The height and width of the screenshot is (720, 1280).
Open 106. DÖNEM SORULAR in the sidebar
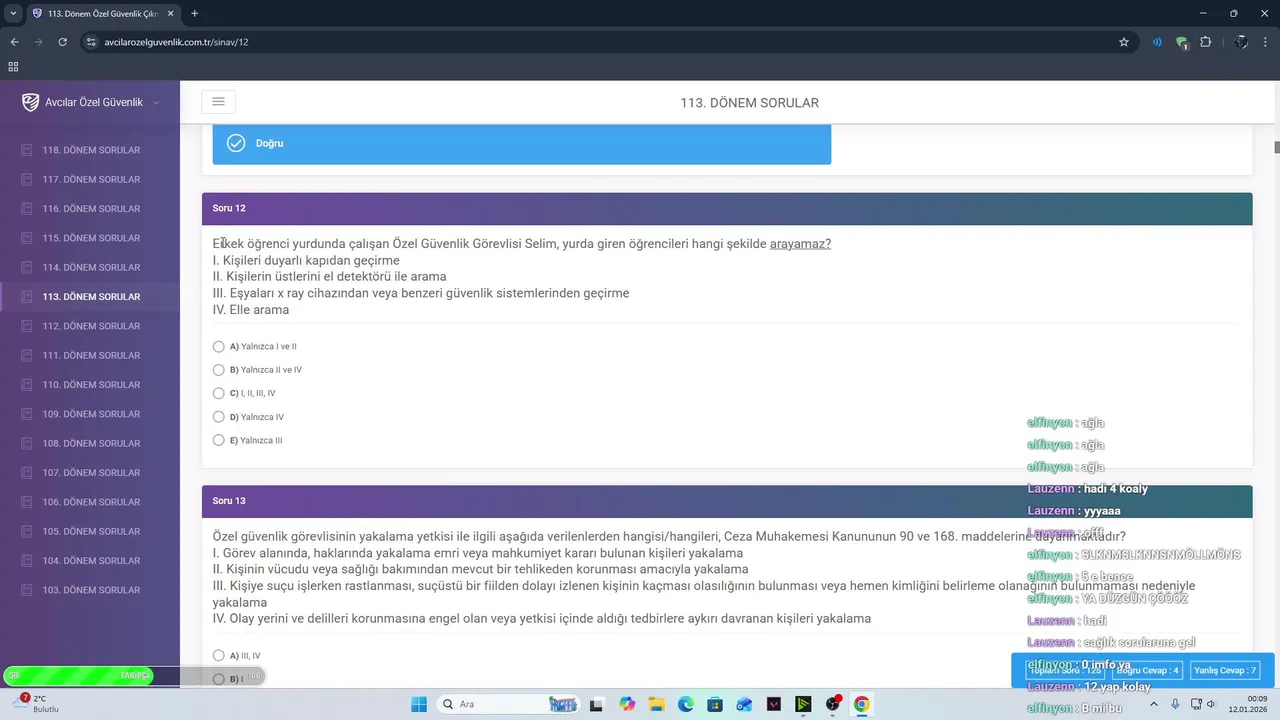pos(90,502)
